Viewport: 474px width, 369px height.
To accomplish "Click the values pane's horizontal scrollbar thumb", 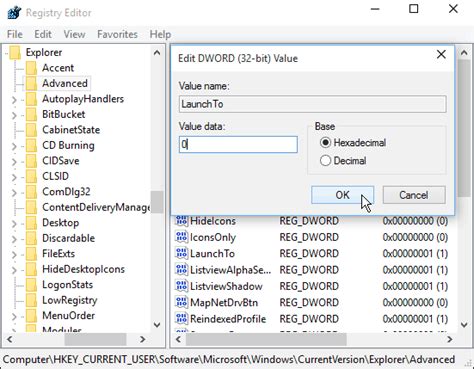I will pos(266,340).
